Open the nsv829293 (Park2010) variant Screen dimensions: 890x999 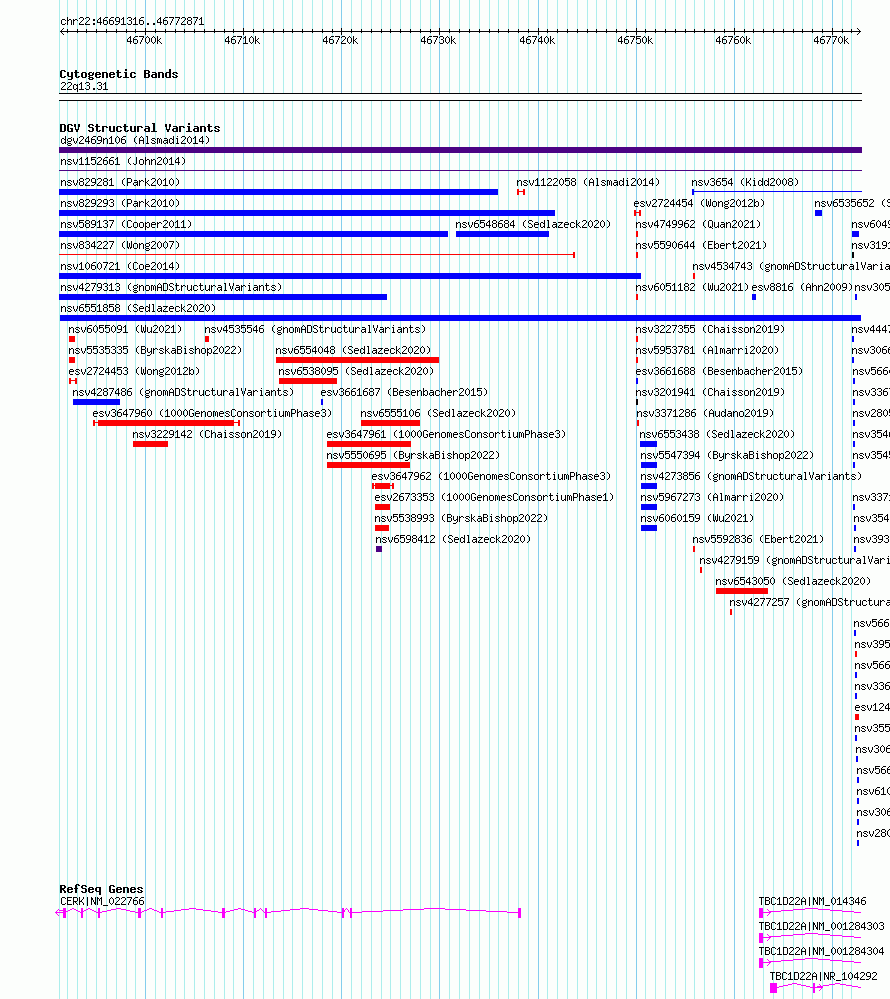click(x=120, y=203)
